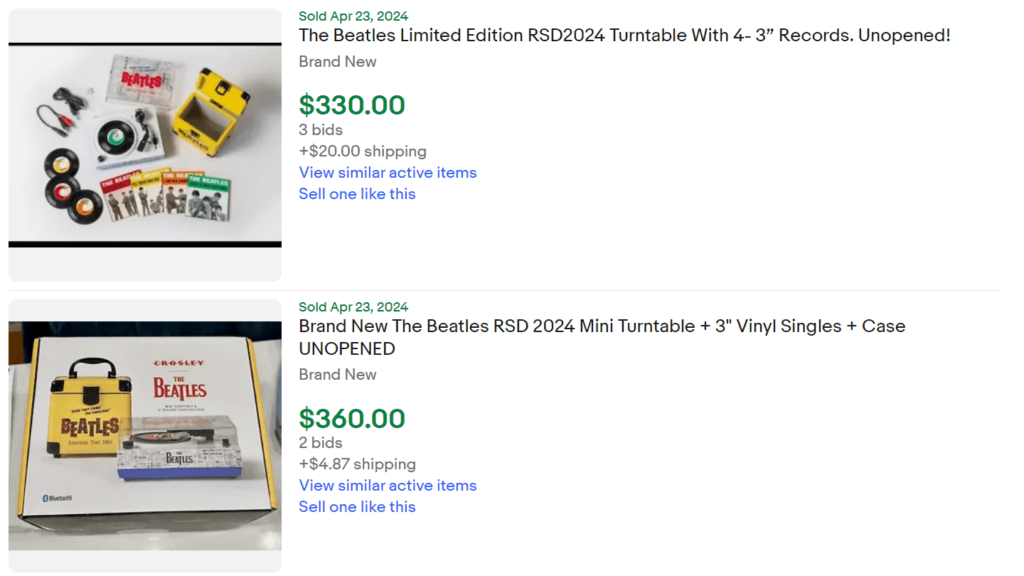This screenshot has width=1024, height=576.
Task: Click the Bluetooth logo on the Crosley box
Action: [59, 497]
